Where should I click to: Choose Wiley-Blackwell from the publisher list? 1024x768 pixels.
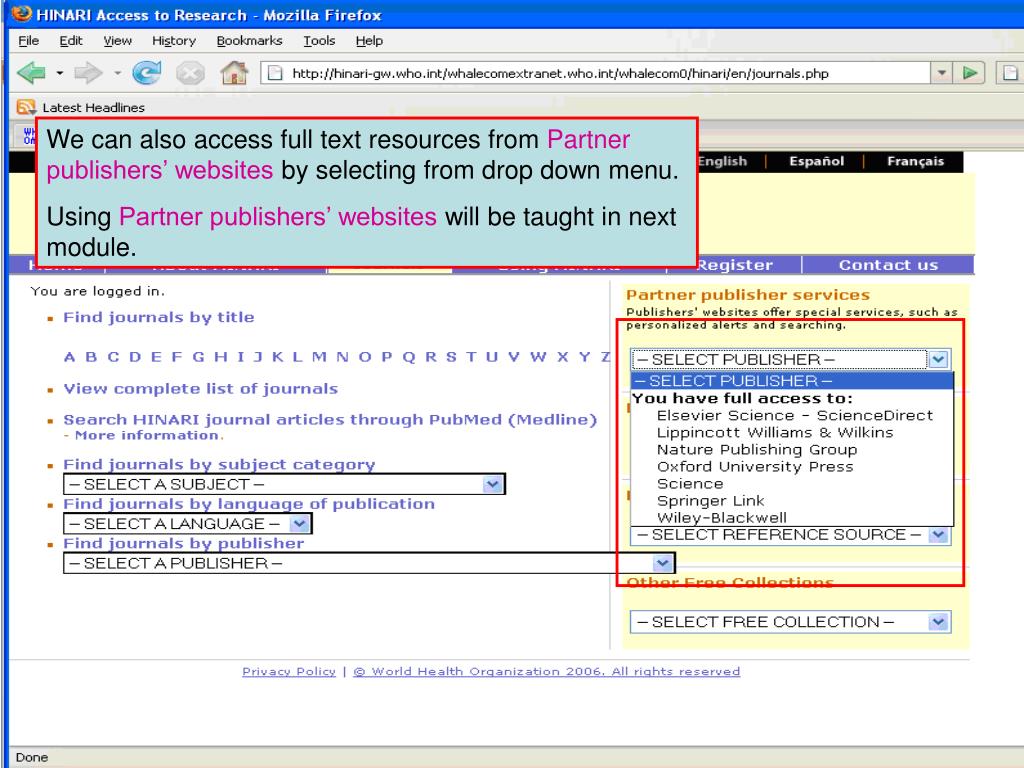coord(722,517)
